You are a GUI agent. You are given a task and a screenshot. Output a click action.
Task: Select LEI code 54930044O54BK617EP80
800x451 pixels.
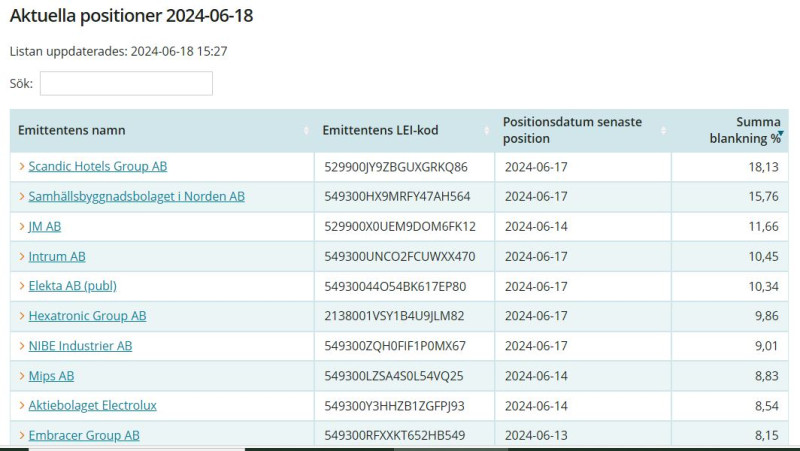[x=395, y=286]
